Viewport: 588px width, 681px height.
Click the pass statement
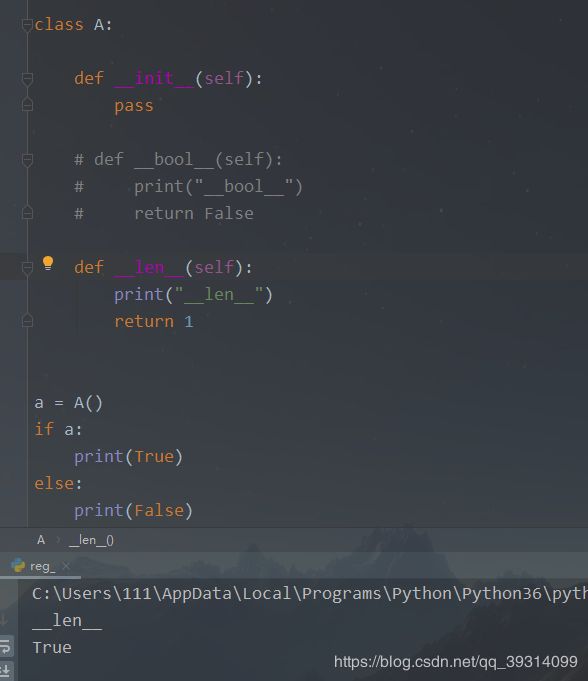134,106
